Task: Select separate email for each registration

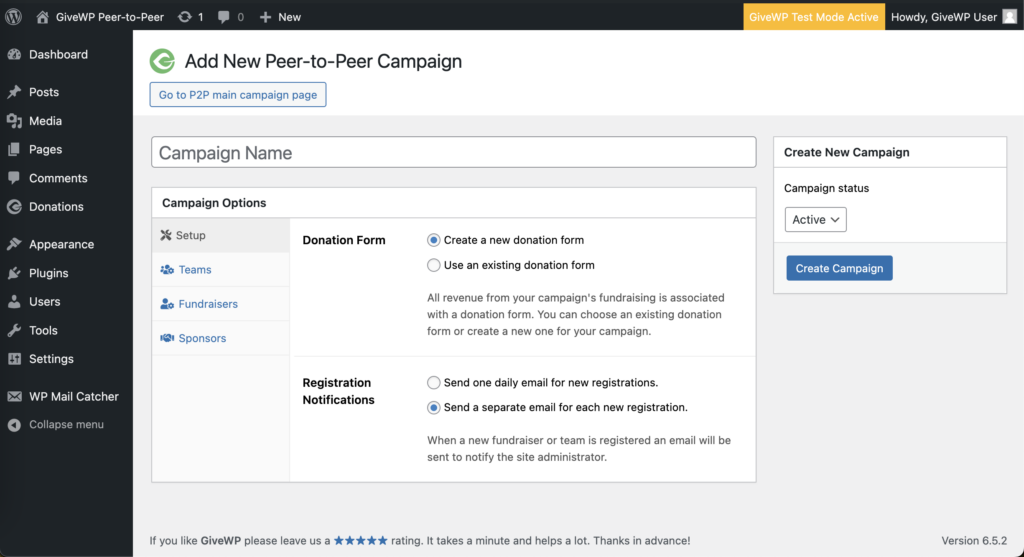Action: [x=434, y=407]
